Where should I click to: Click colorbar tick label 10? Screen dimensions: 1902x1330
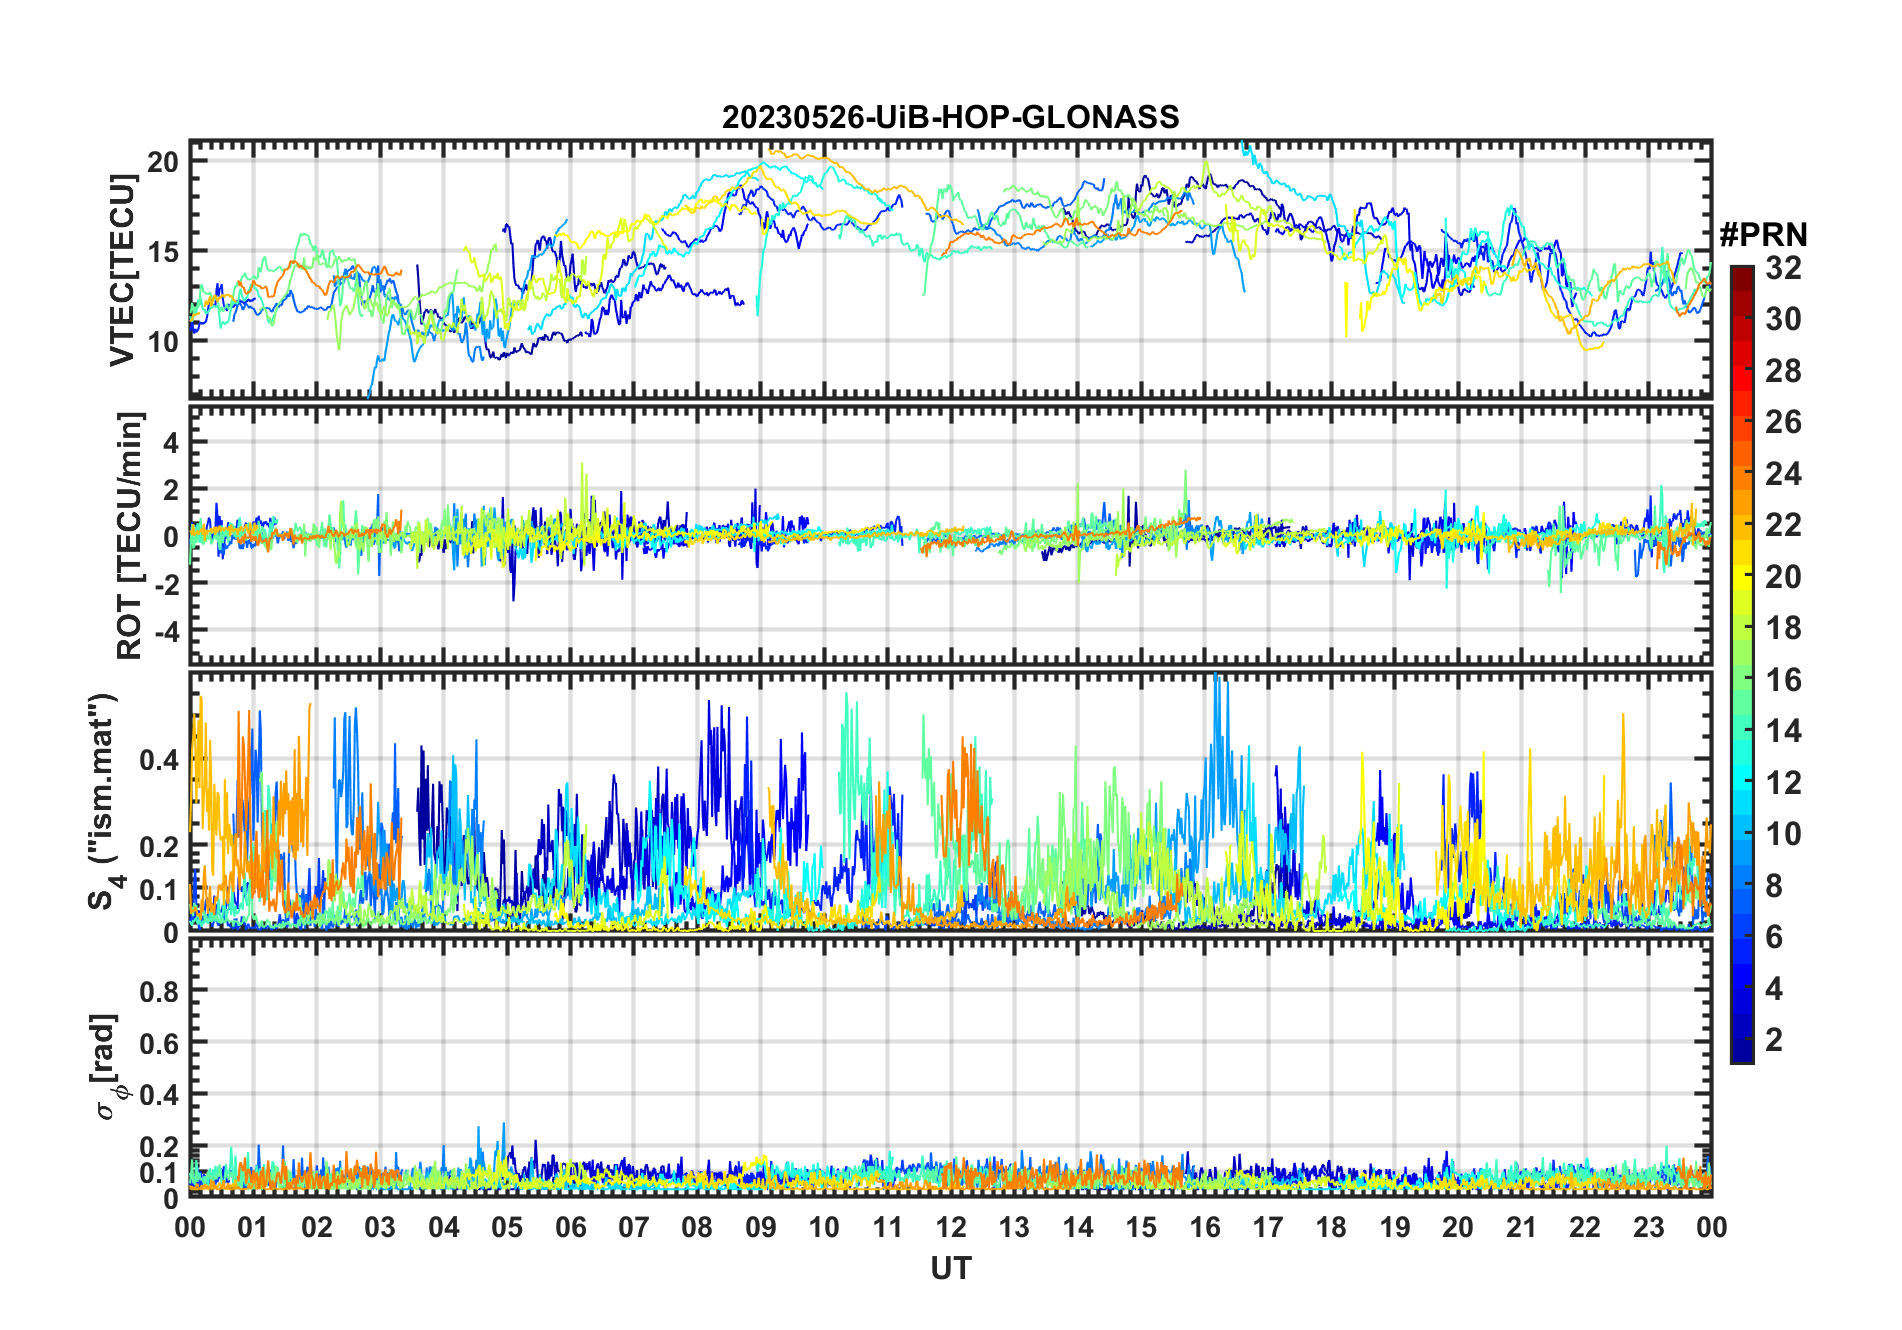1783,834
